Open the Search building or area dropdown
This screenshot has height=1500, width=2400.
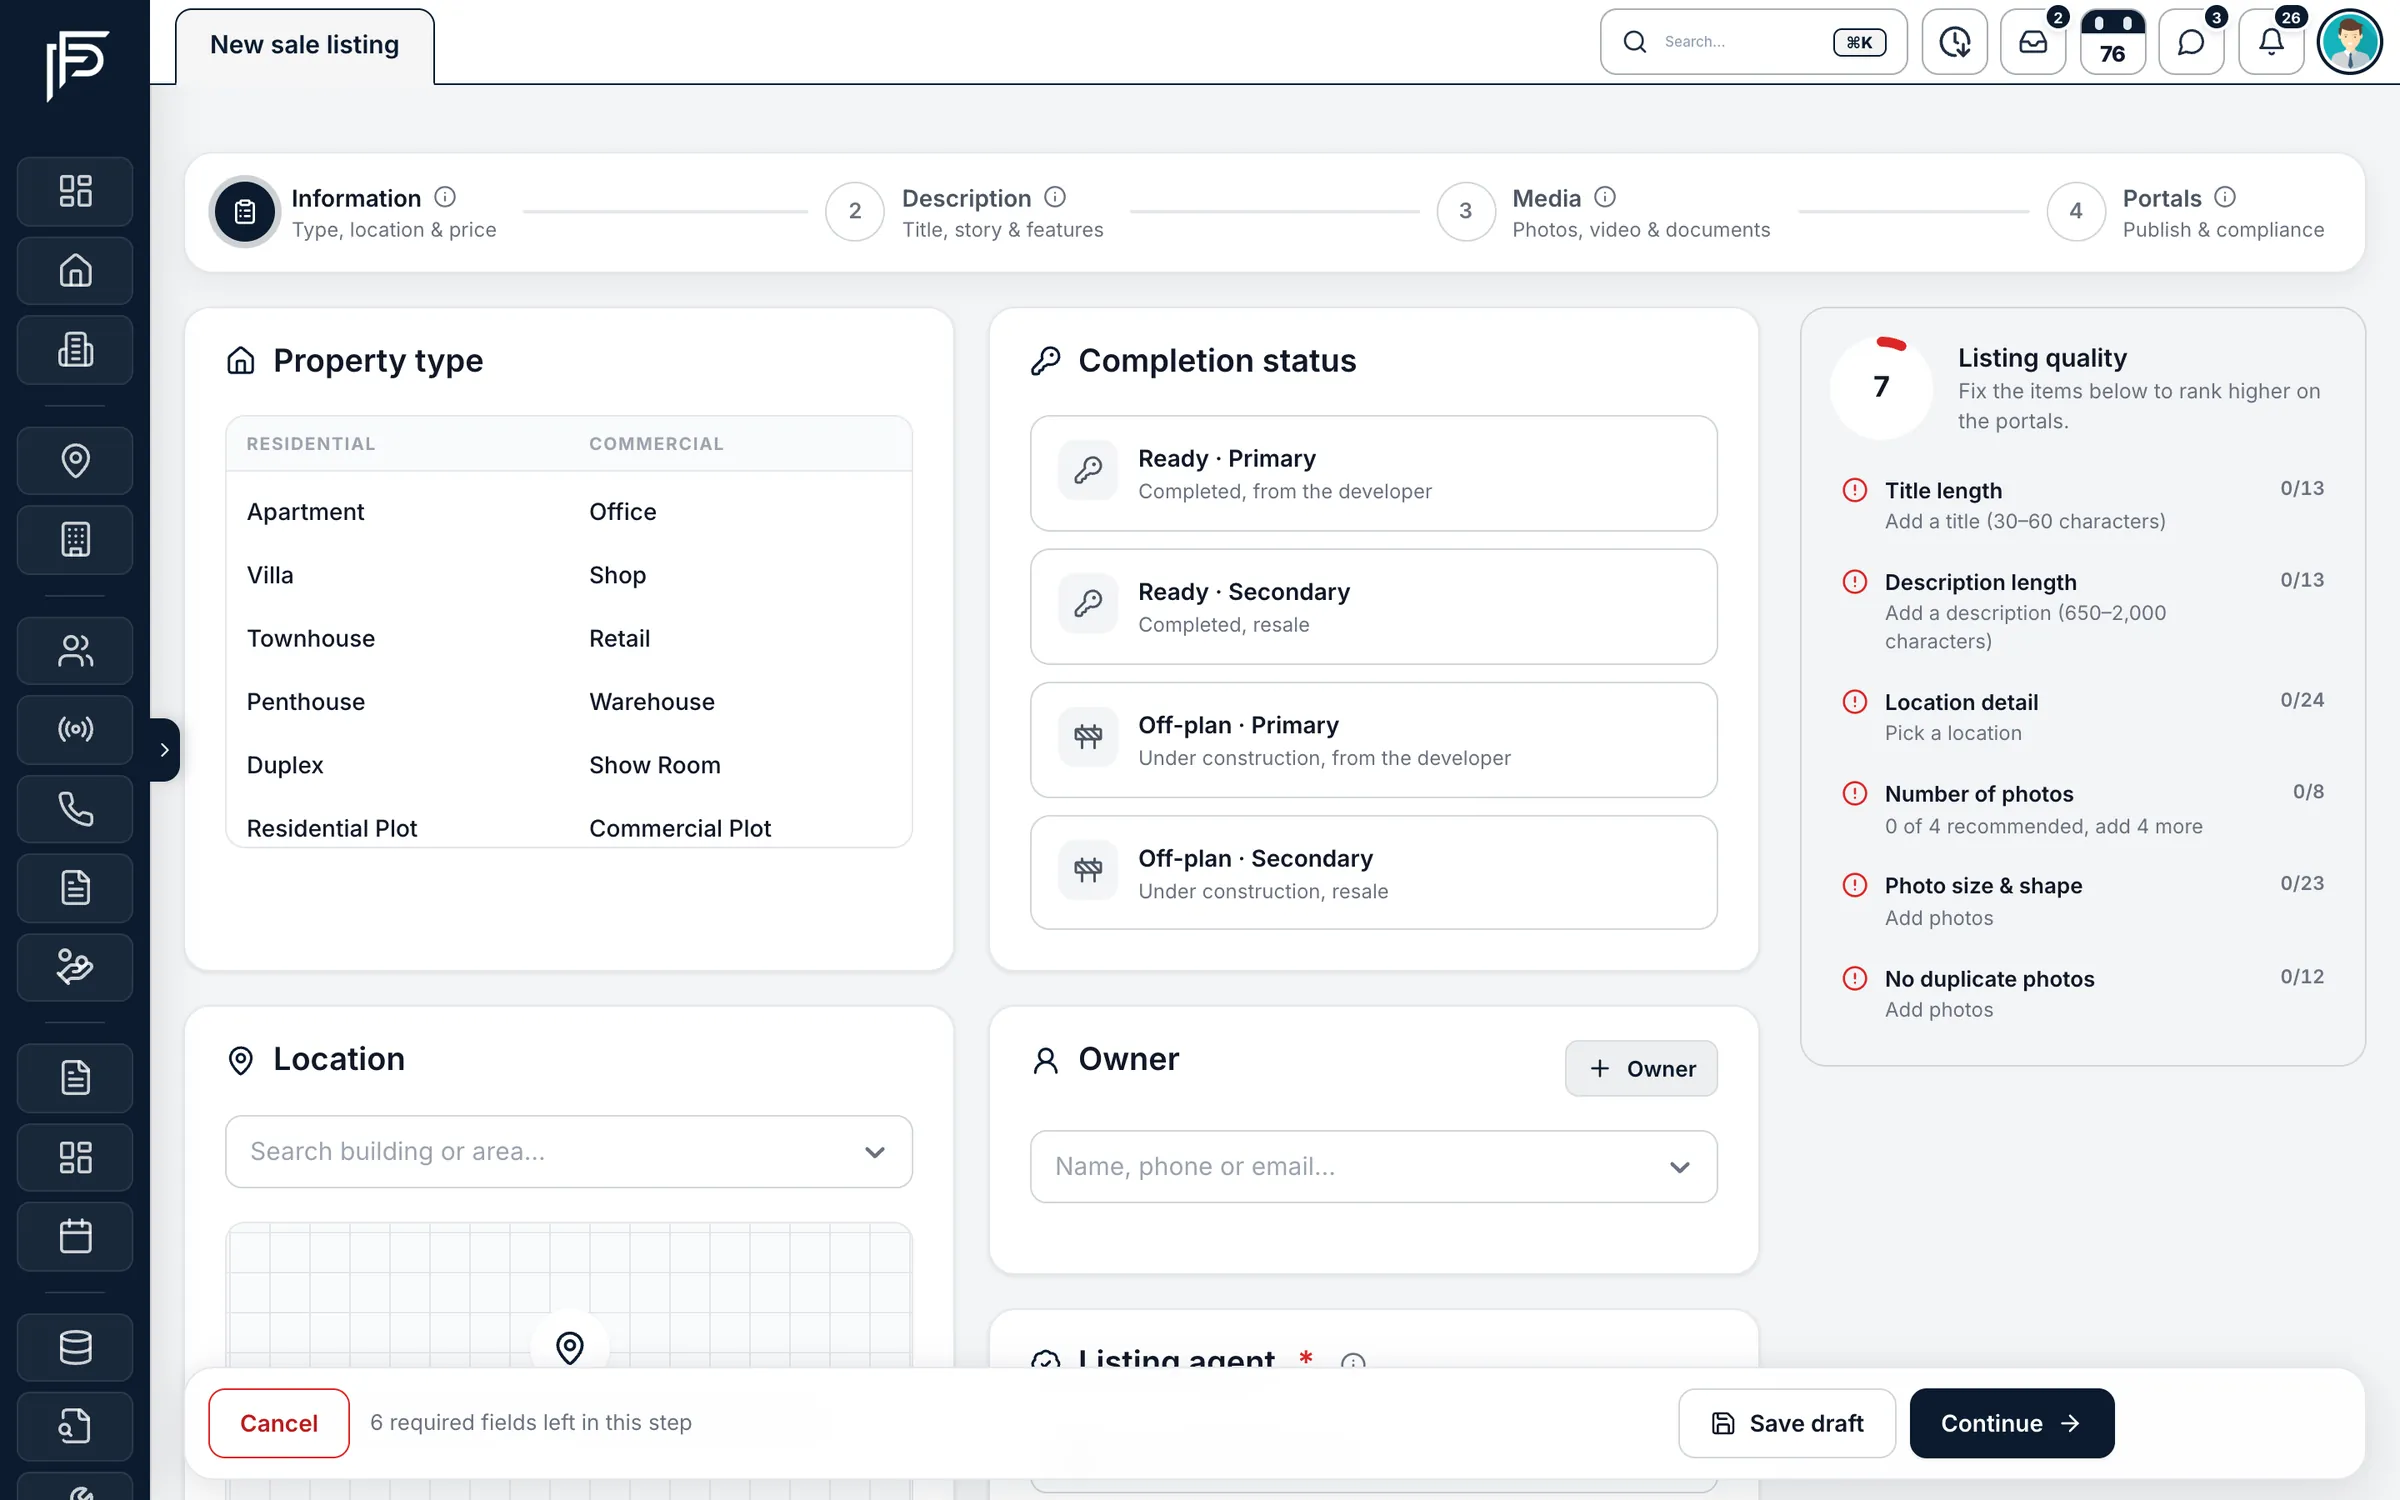coord(568,1152)
